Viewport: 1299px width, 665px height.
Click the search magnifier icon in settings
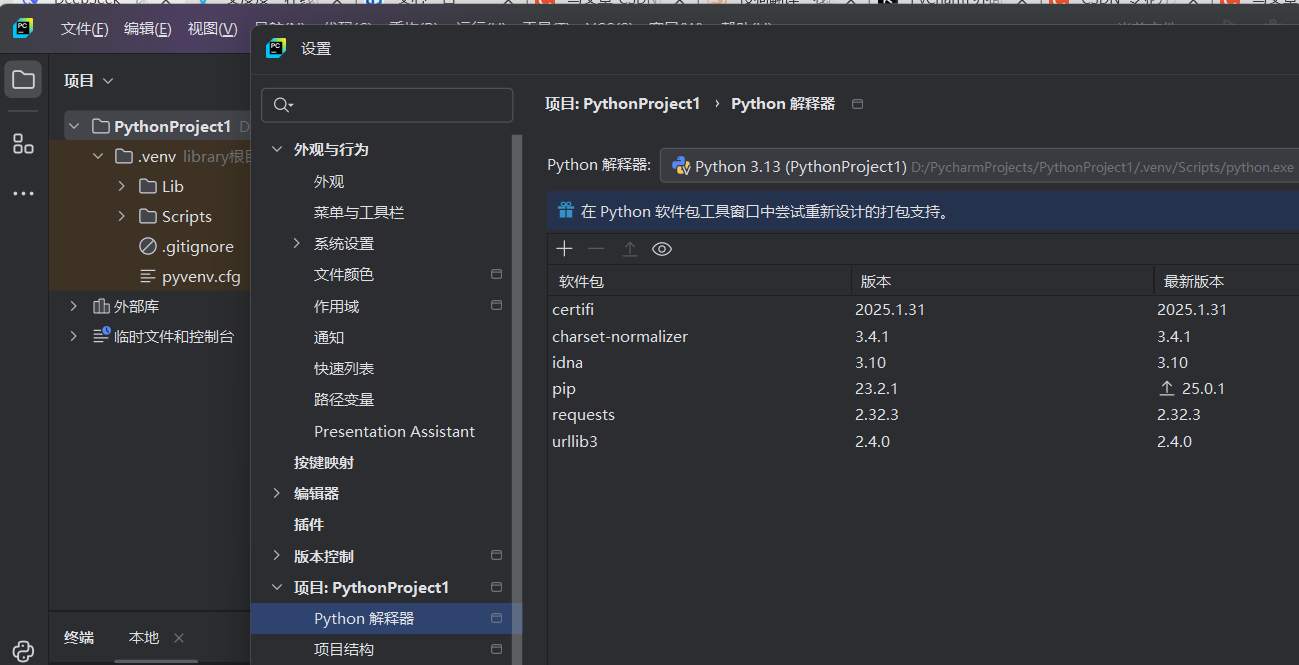tap(283, 105)
